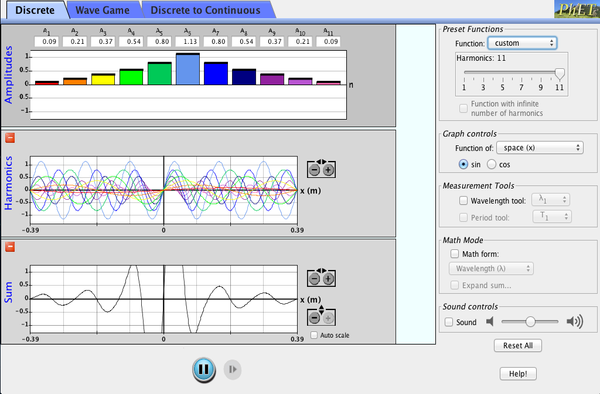Zoom out horizontally on Harmonics graph
This screenshot has height=394, width=600.
coord(315,170)
